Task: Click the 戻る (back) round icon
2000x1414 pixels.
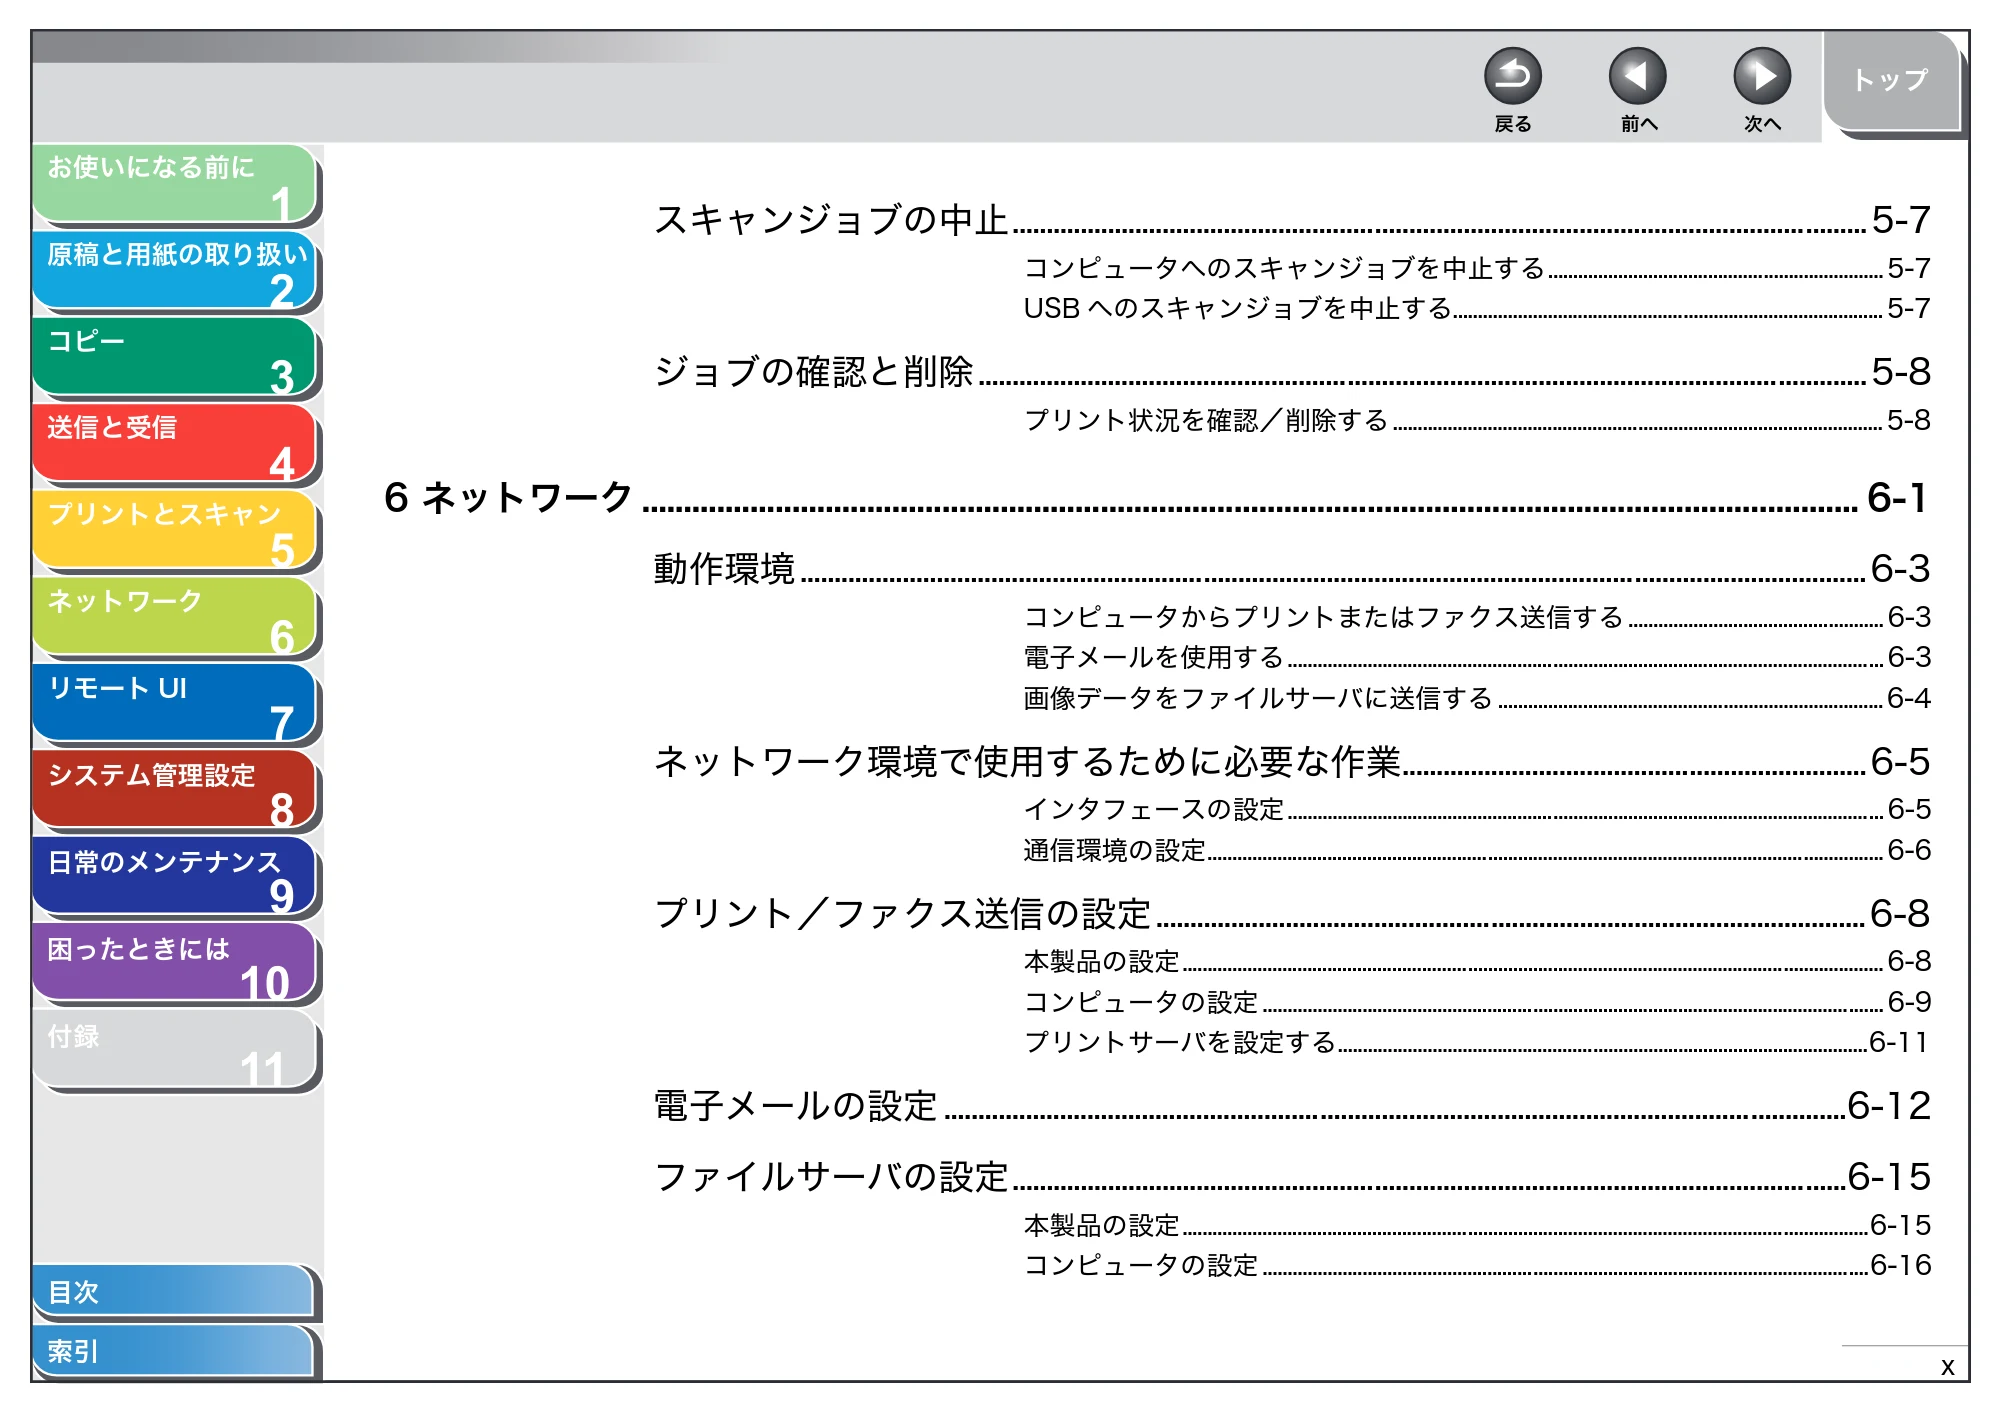Action: (1512, 77)
